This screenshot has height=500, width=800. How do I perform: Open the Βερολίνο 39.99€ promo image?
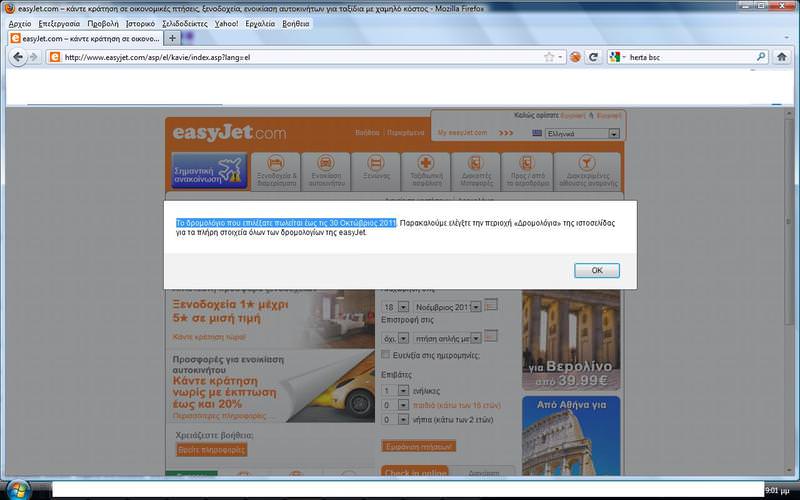(x=571, y=340)
